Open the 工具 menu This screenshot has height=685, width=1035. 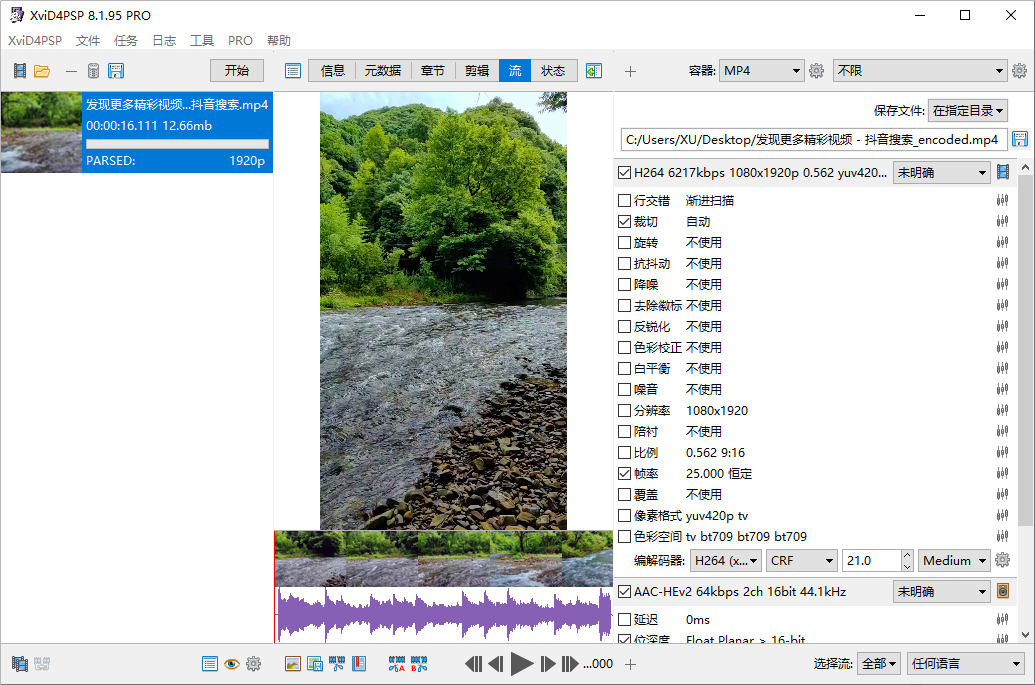coord(202,41)
